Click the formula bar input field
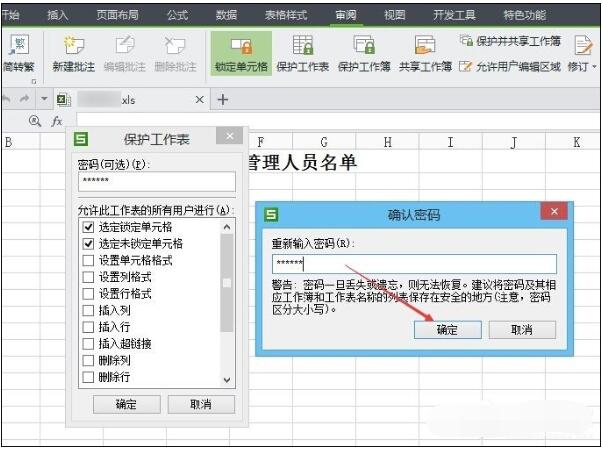 click(x=338, y=121)
